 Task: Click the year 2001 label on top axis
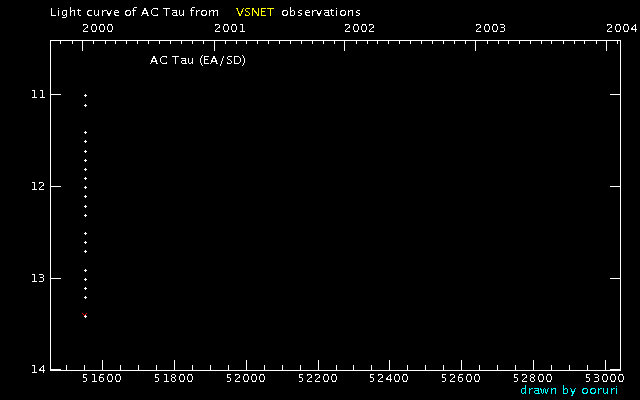pos(229,29)
